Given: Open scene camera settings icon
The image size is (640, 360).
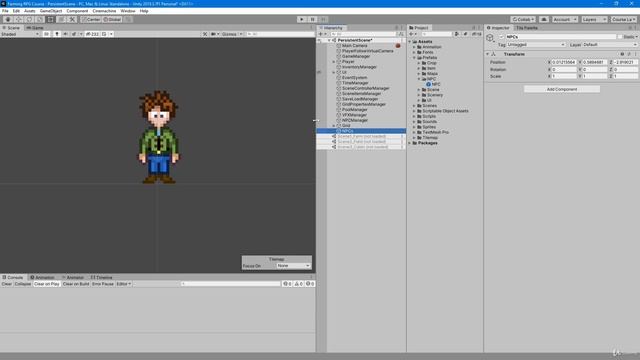Looking at the screenshot, I should tap(214, 34).
